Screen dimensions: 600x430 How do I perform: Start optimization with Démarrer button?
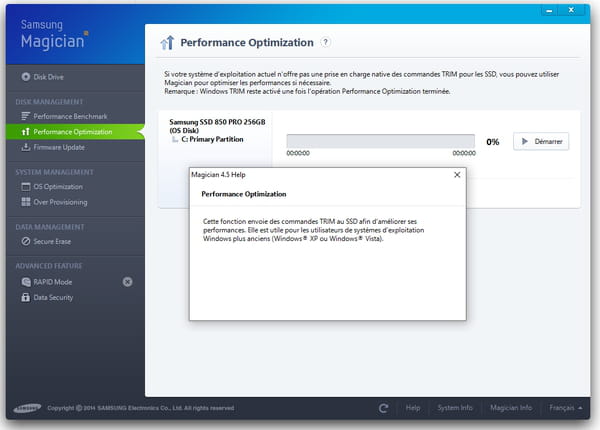(541, 142)
